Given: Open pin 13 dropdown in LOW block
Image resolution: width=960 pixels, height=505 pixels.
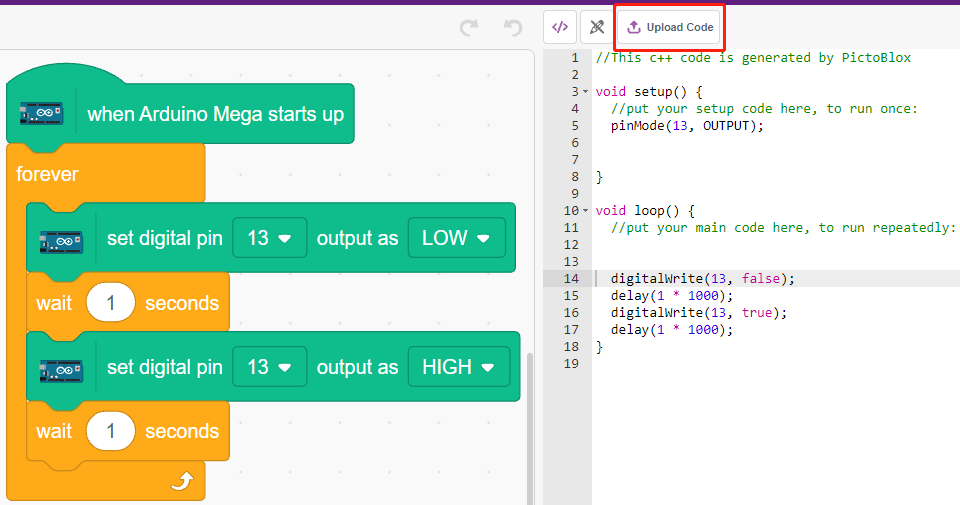Looking at the screenshot, I should [269, 238].
